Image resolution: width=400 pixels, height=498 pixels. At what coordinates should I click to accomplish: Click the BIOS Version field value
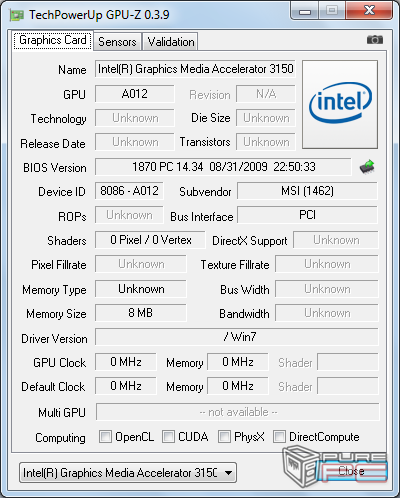pyautogui.click(x=223, y=167)
